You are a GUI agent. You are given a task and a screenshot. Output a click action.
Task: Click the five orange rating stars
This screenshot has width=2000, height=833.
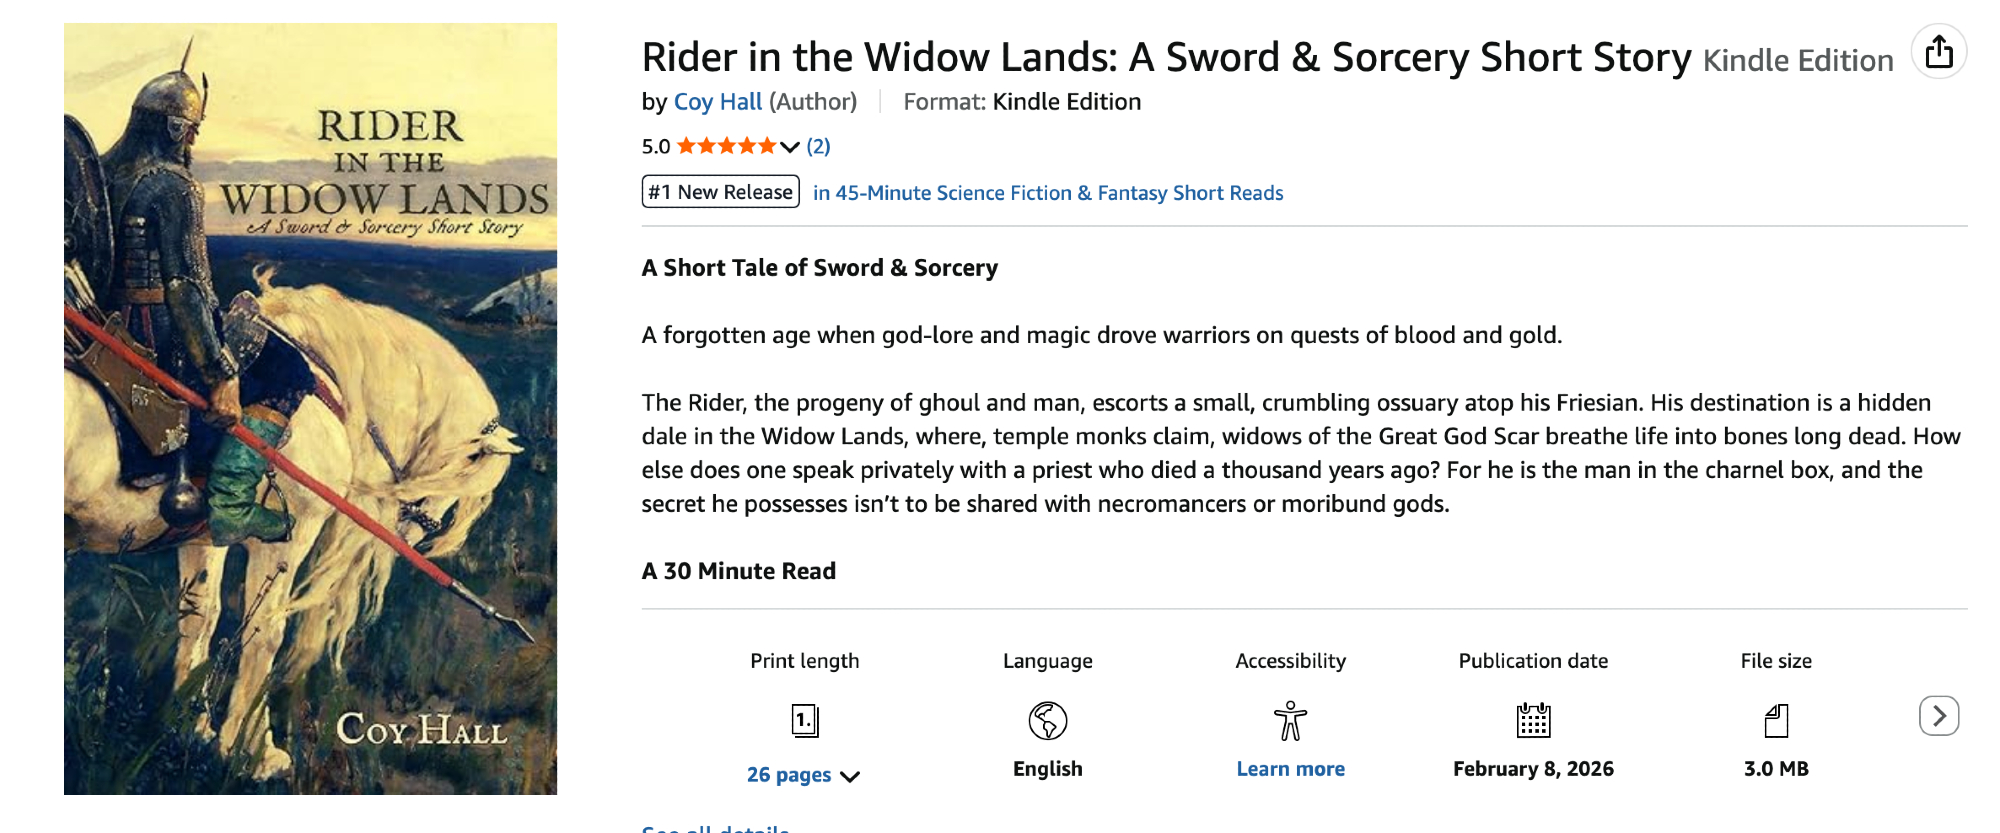click(x=726, y=147)
